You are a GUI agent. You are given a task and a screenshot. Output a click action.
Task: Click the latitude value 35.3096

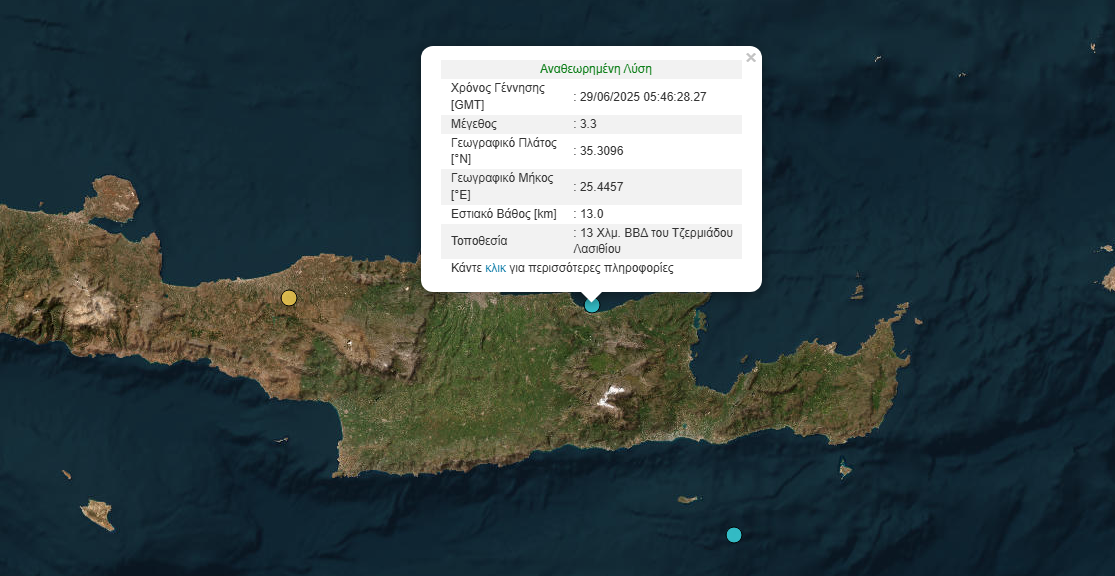601,151
